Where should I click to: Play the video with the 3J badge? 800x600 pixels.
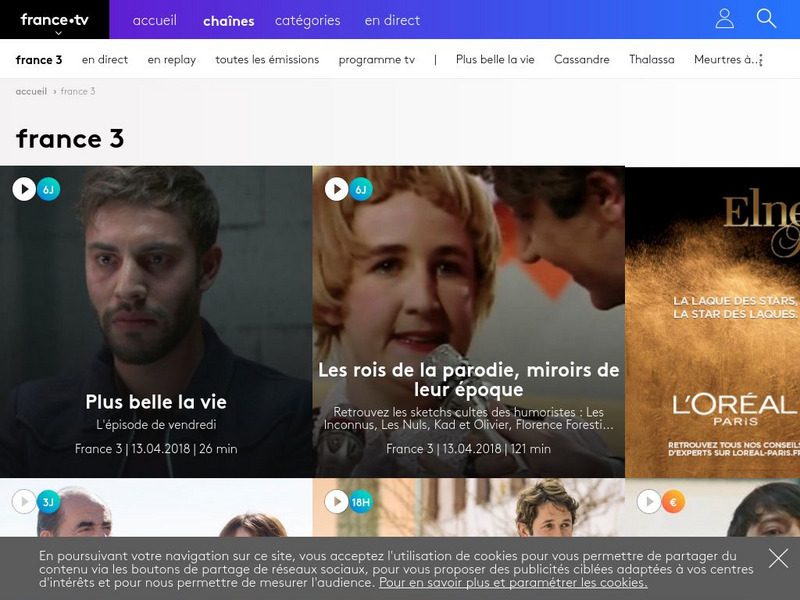pos(24,502)
